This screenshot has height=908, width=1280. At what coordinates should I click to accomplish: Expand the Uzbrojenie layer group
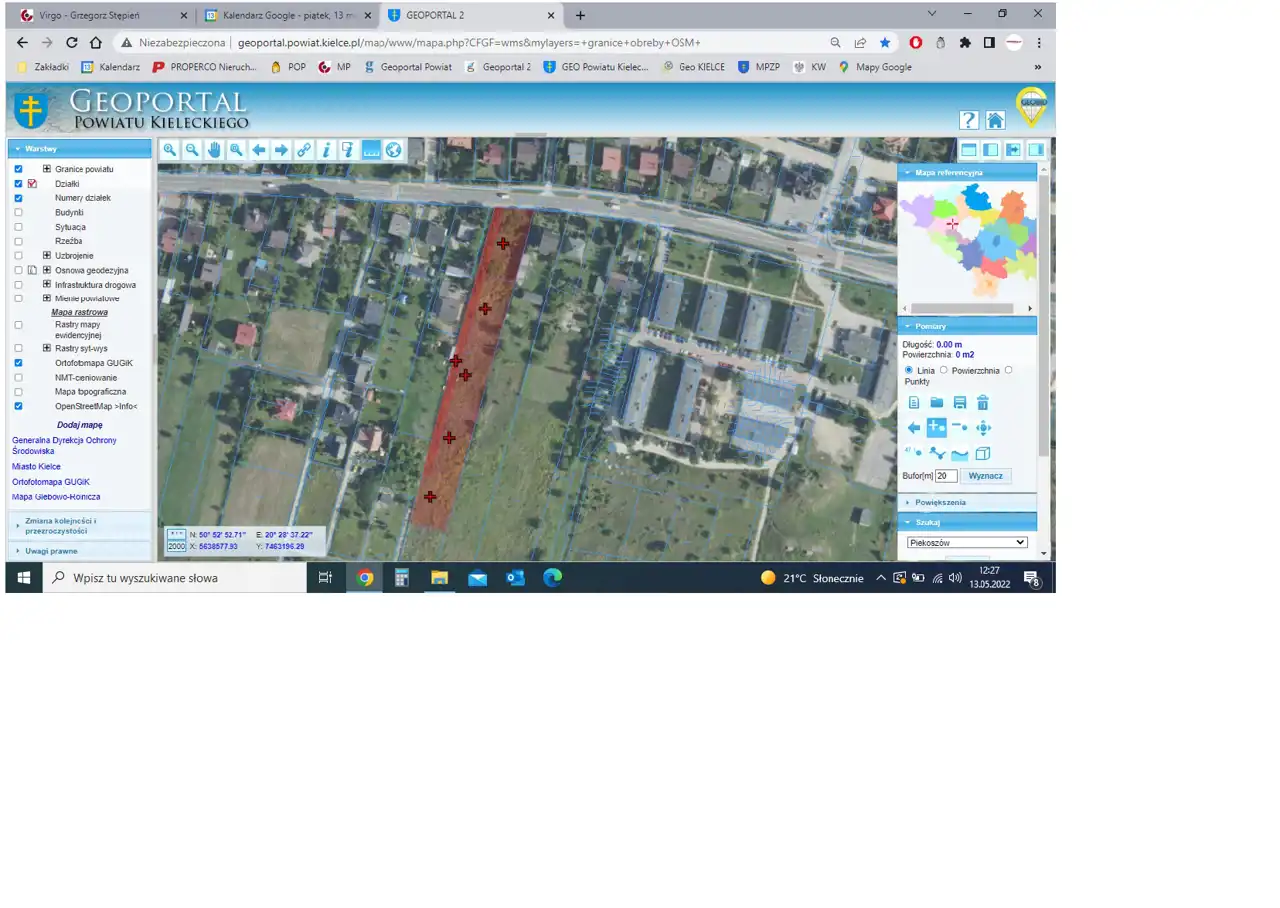[x=46, y=256]
